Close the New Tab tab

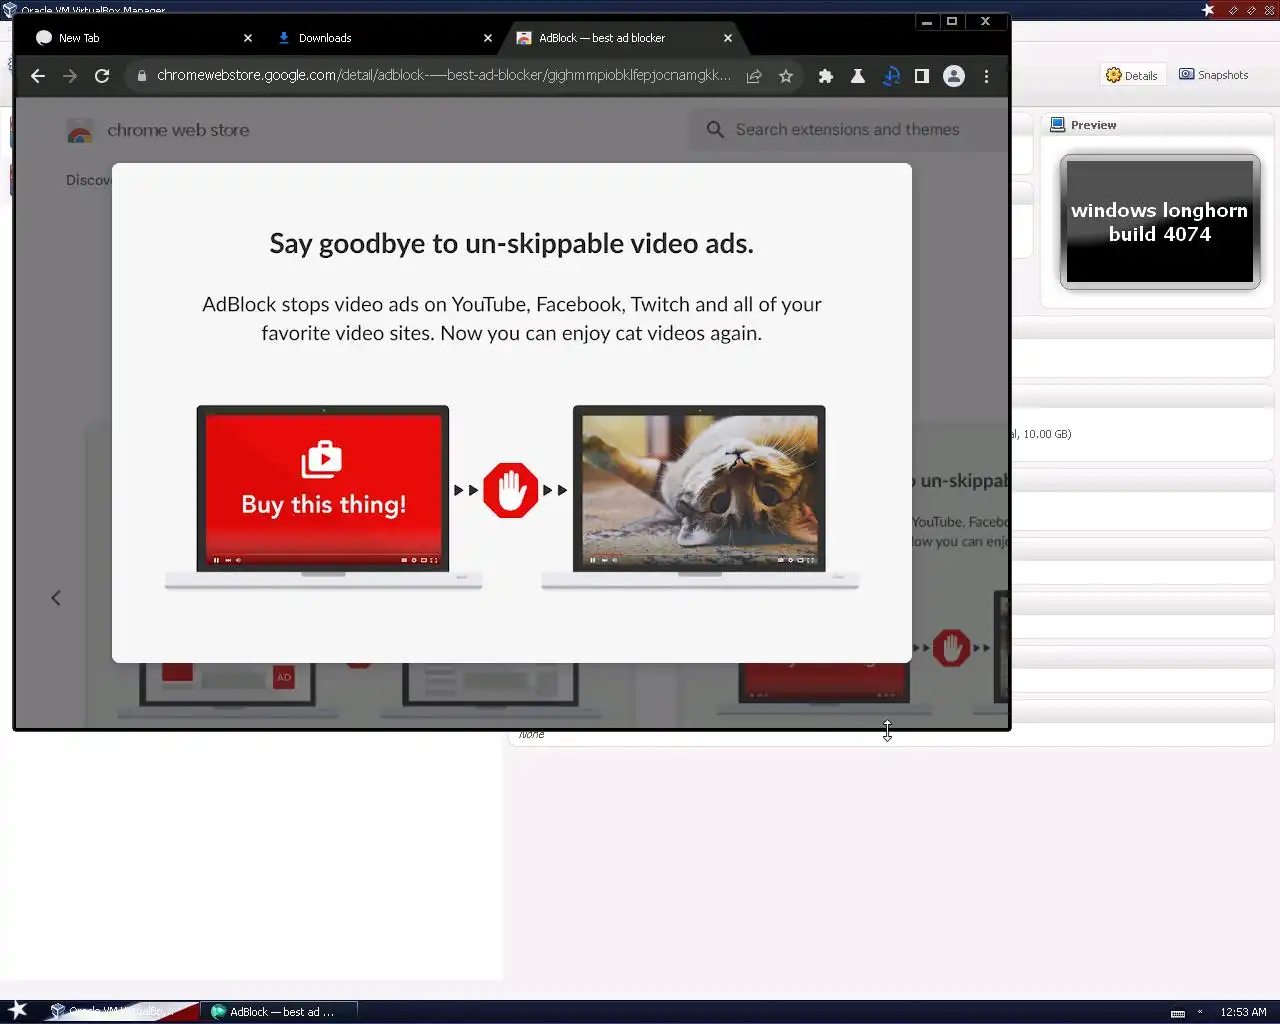(x=248, y=38)
